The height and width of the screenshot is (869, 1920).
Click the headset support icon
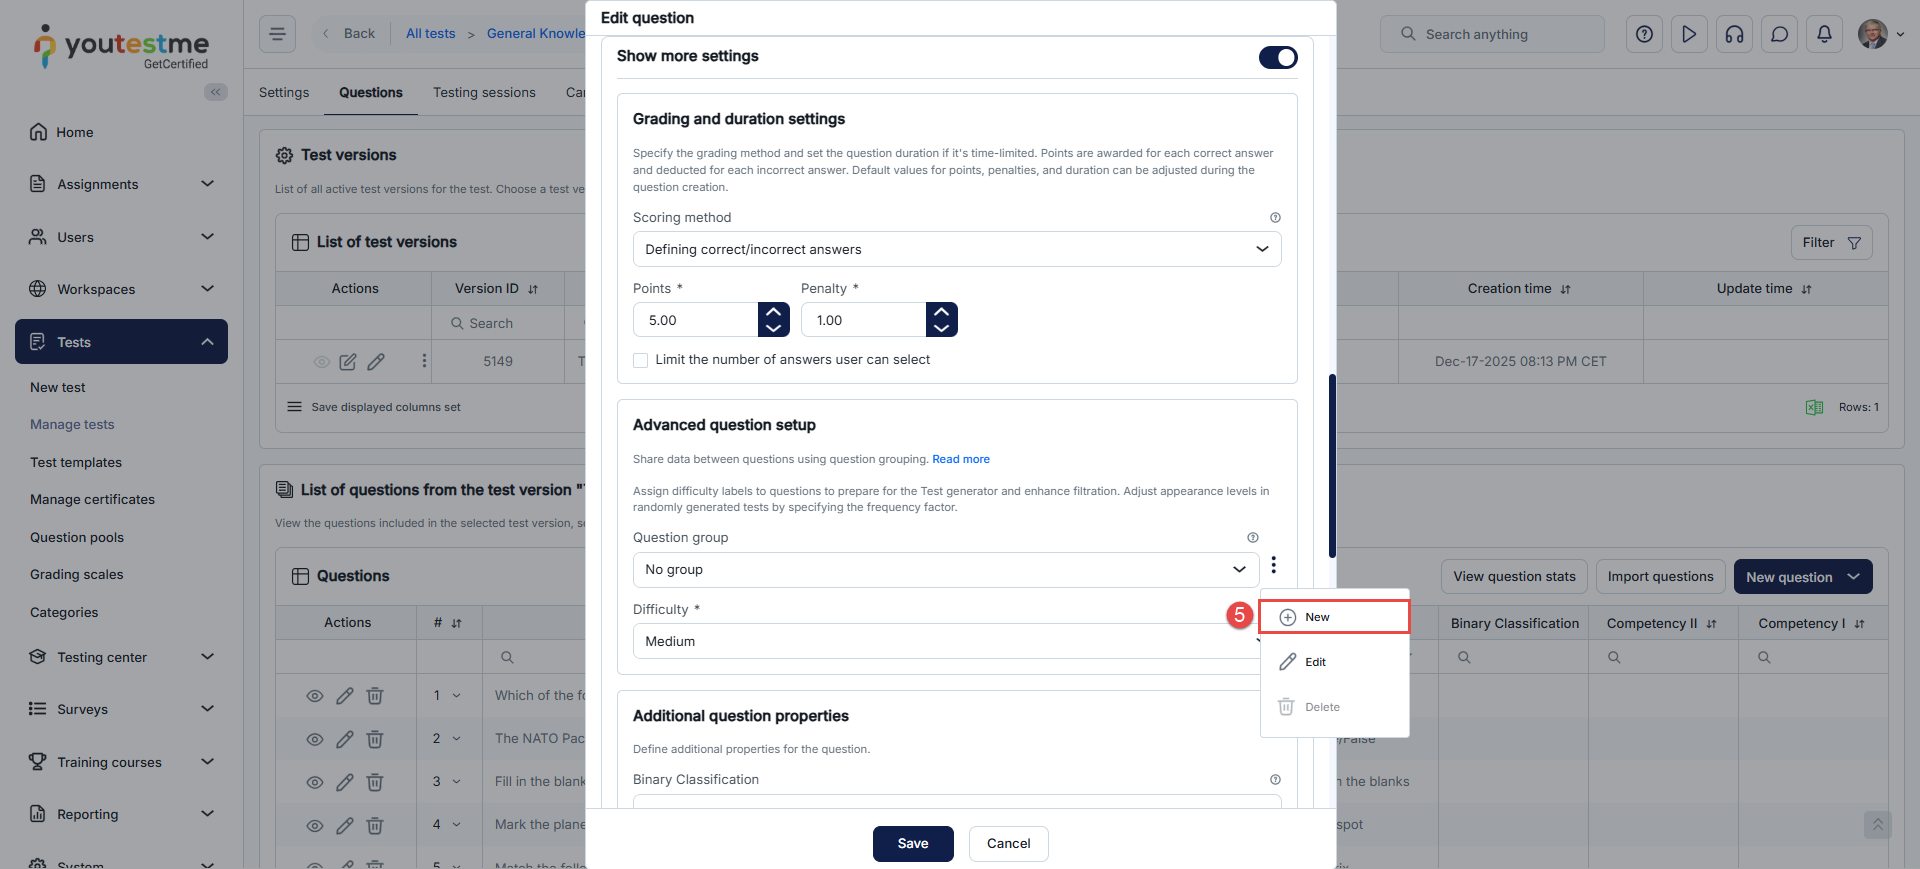point(1734,34)
